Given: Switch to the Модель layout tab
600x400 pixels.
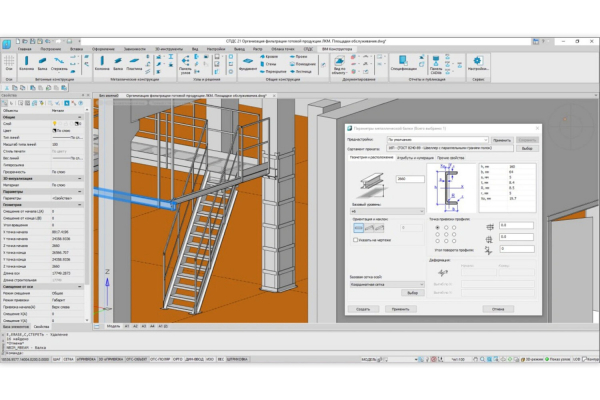Looking at the screenshot, I should pos(113,326).
